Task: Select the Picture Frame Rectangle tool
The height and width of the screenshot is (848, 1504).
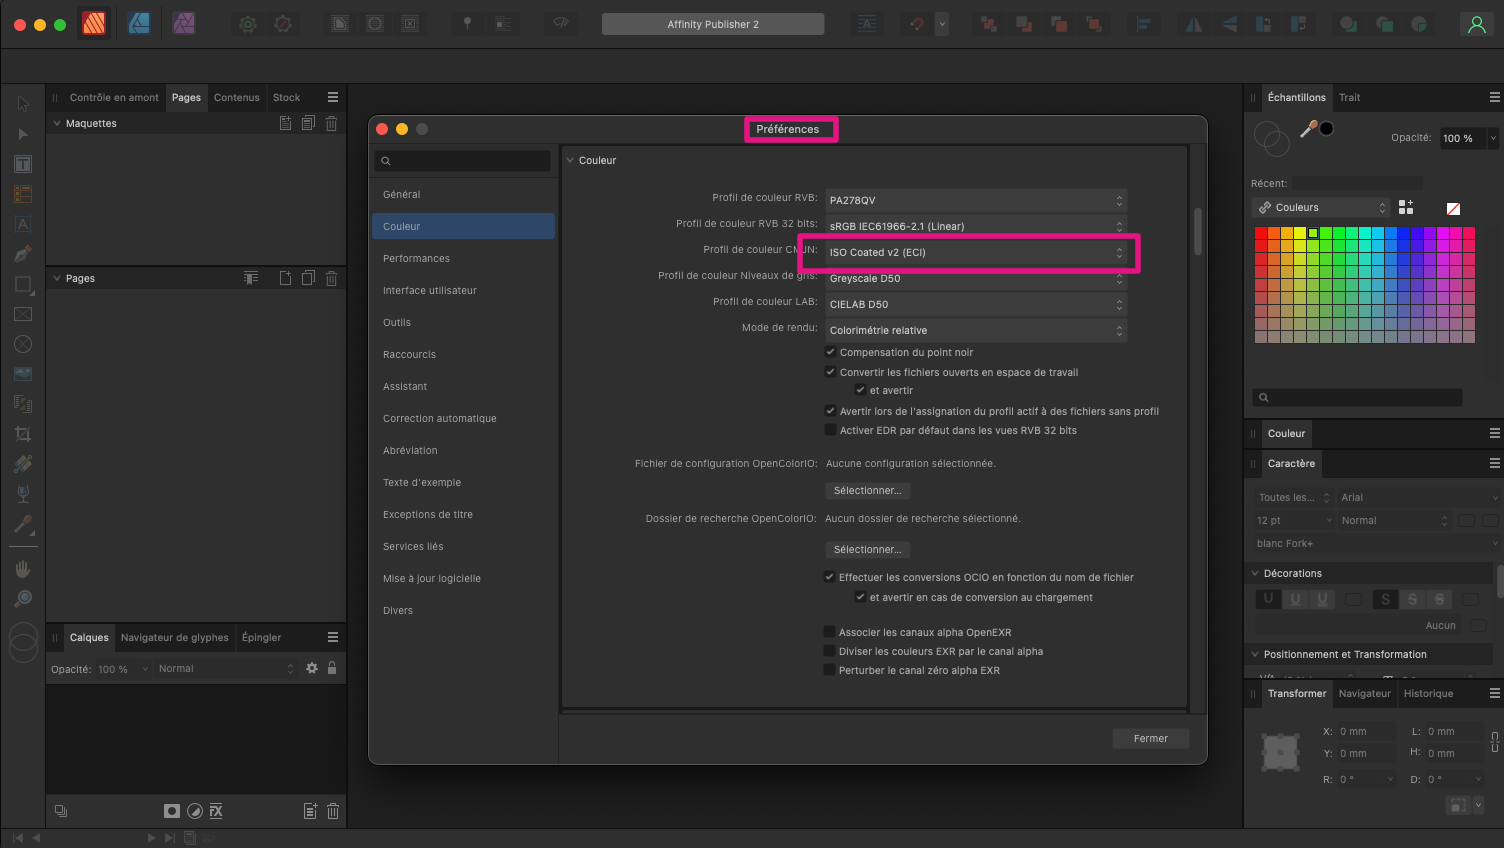Action: [23, 314]
